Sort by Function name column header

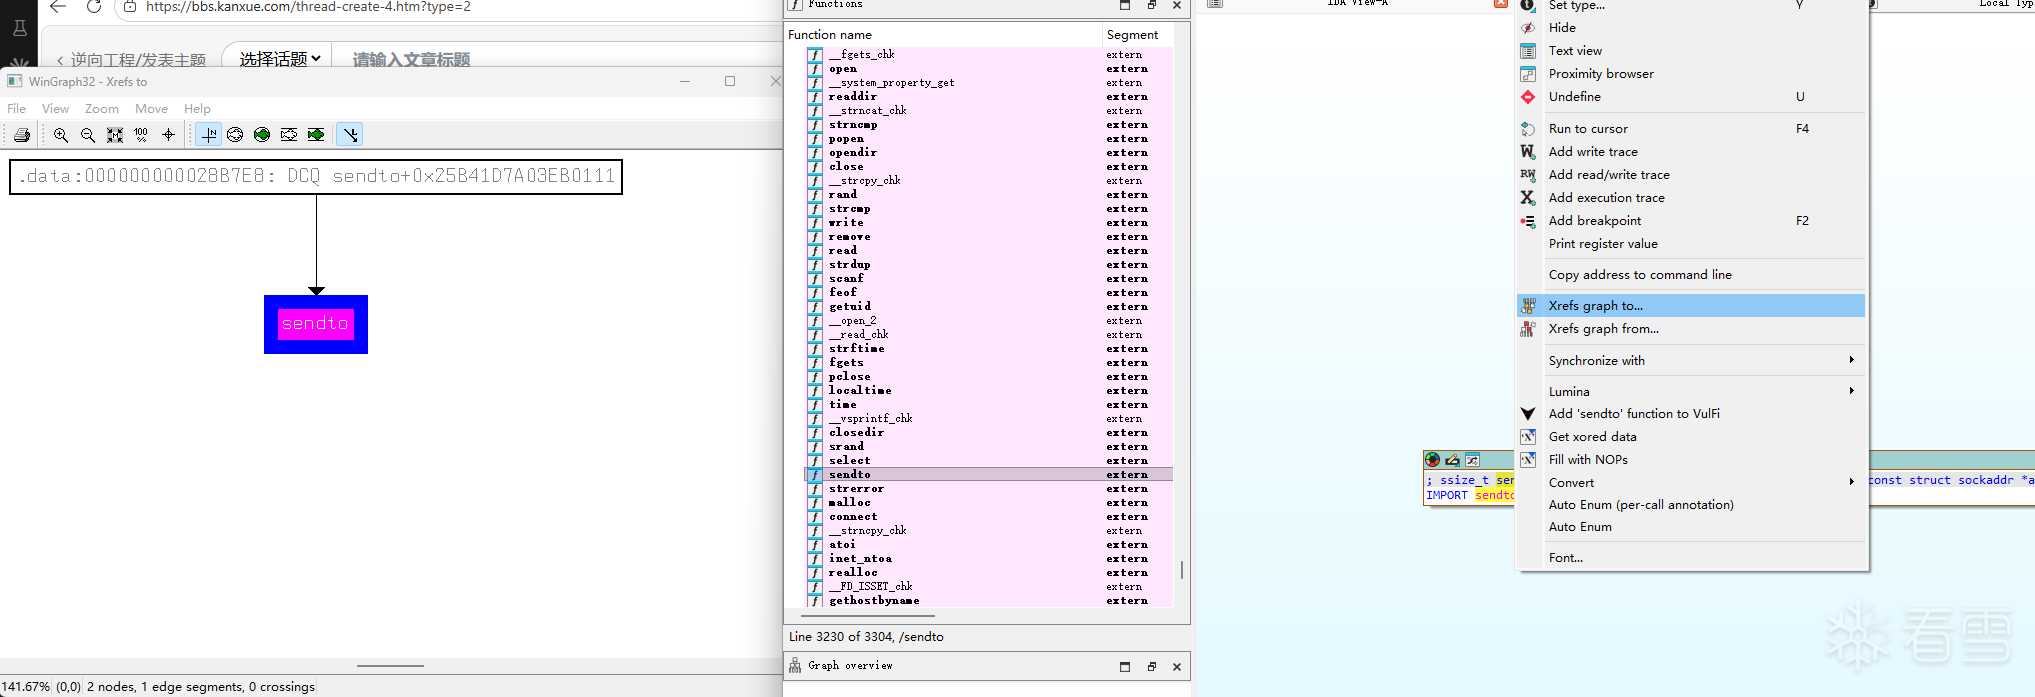(x=943, y=35)
